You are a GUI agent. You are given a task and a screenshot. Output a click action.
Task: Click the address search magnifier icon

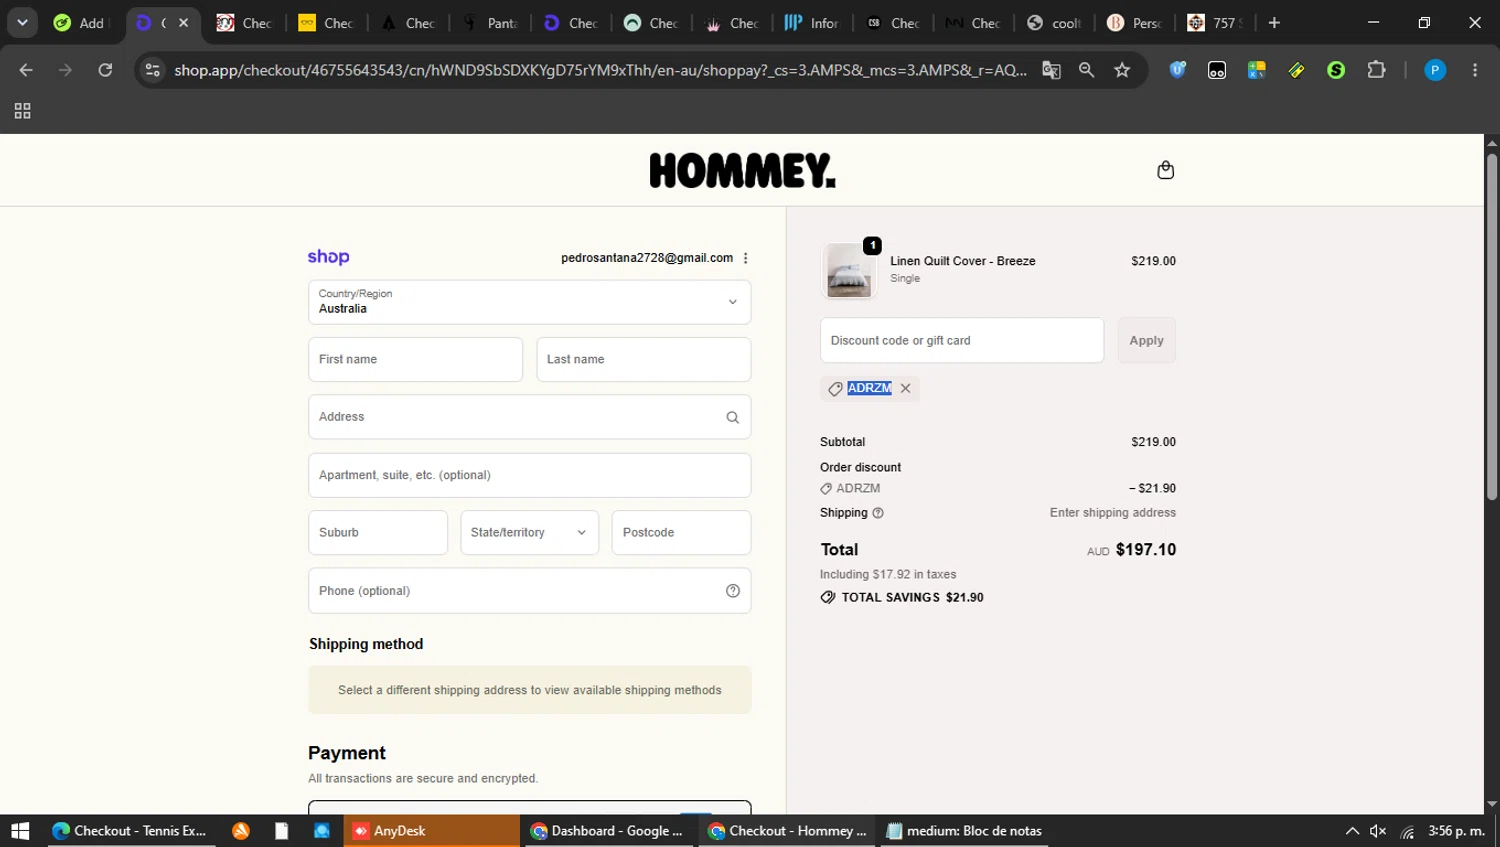click(x=732, y=417)
